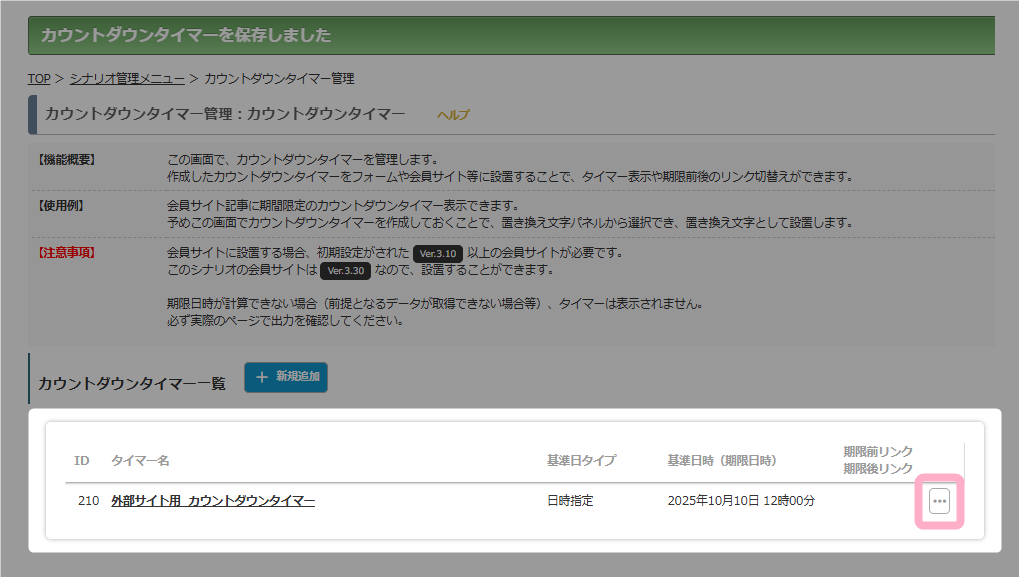Click the カウントダウンタイマー一覧 section heading
This screenshot has height=577, width=1019.
(x=132, y=383)
